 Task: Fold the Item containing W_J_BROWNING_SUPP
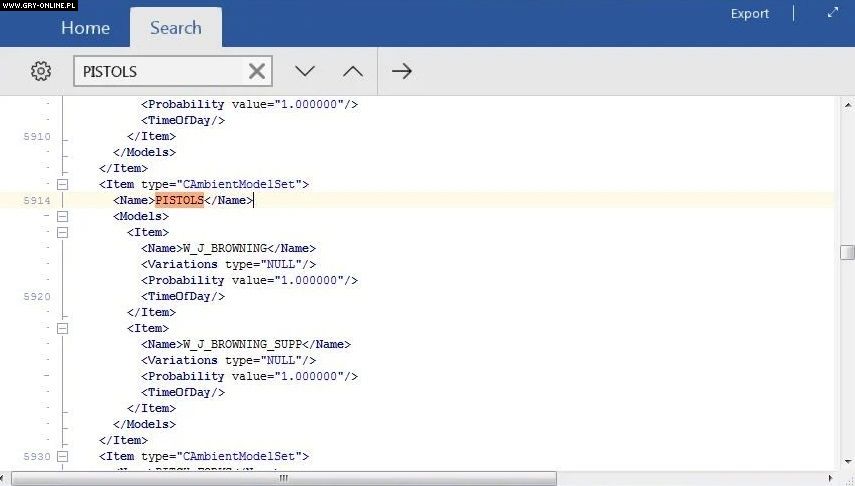click(62, 328)
